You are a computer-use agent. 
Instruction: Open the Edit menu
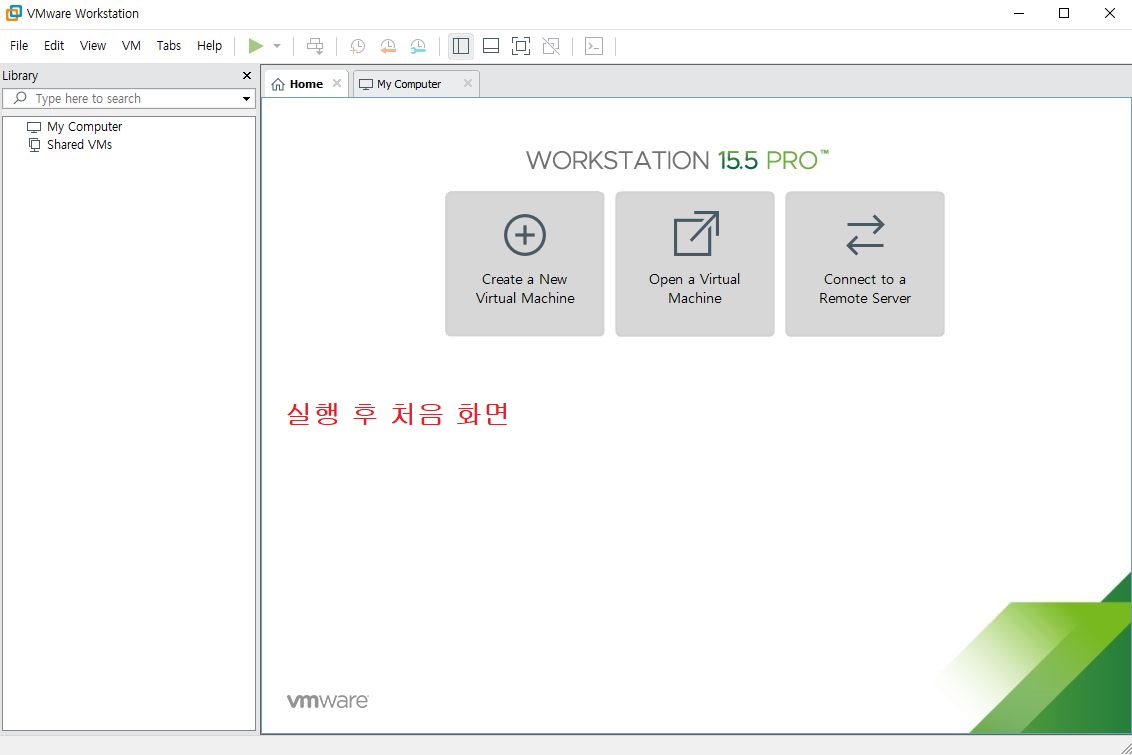(x=54, y=45)
